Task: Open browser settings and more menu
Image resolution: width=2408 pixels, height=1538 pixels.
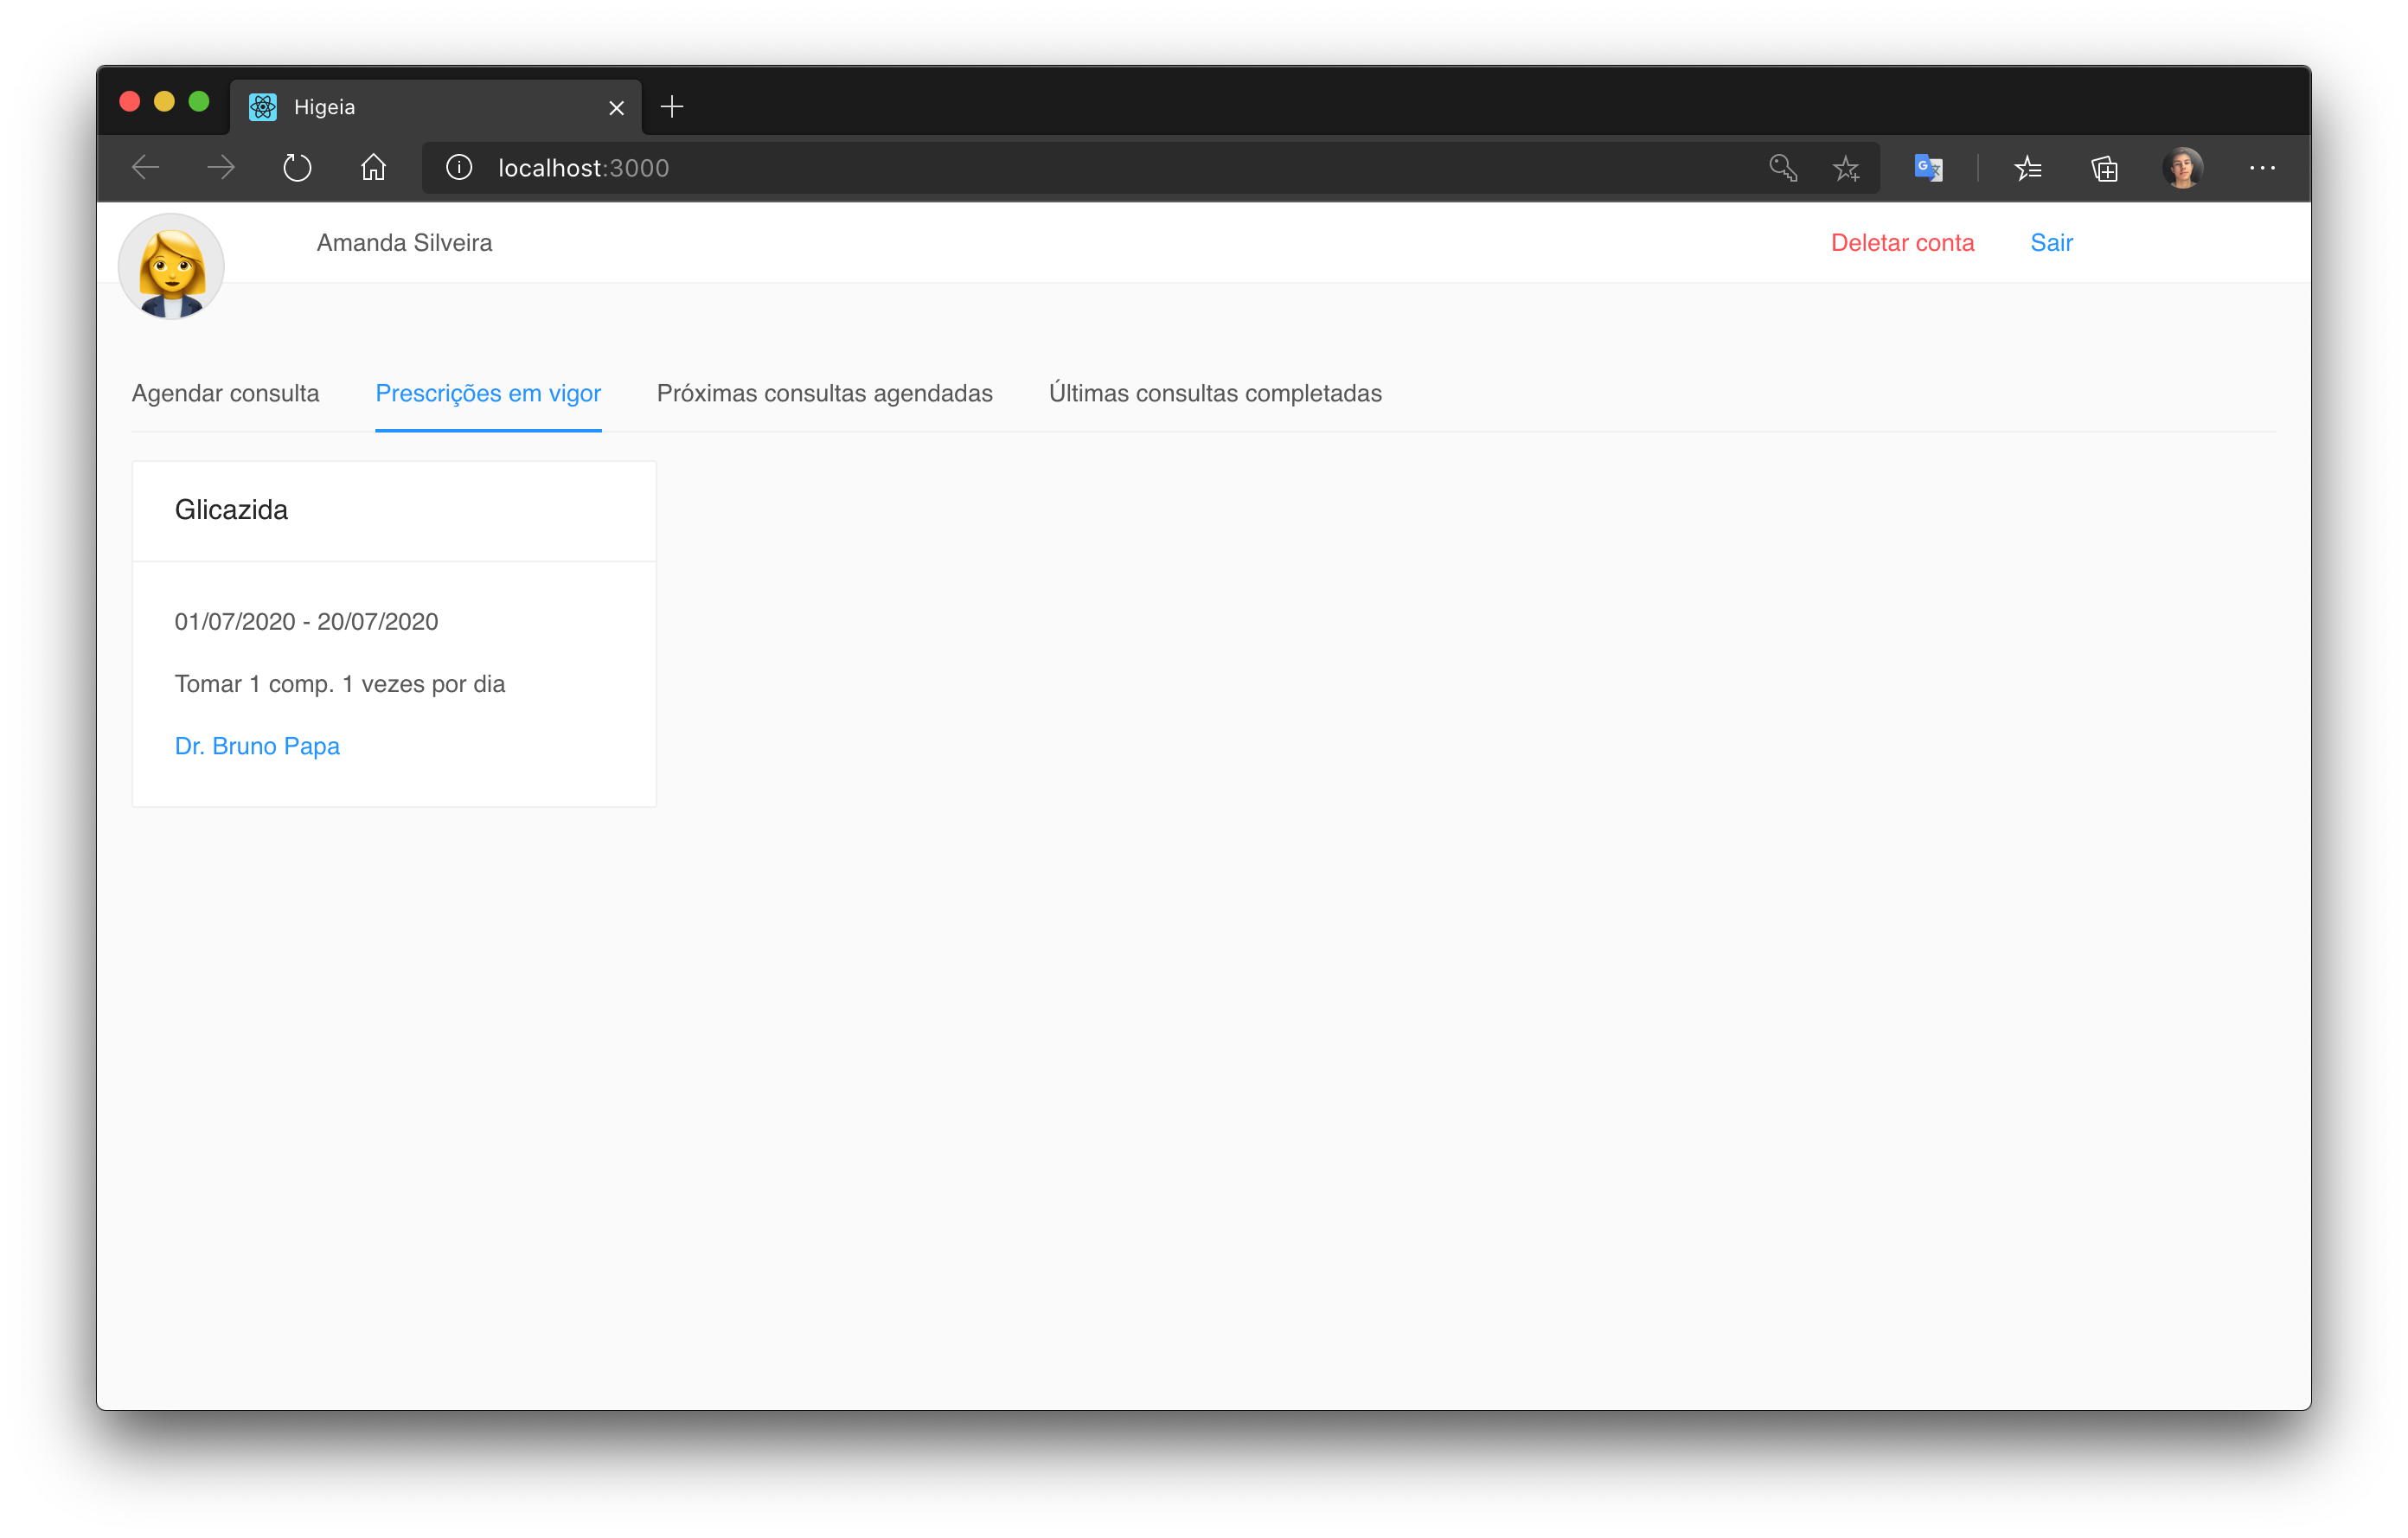Action: [2262, 168]
